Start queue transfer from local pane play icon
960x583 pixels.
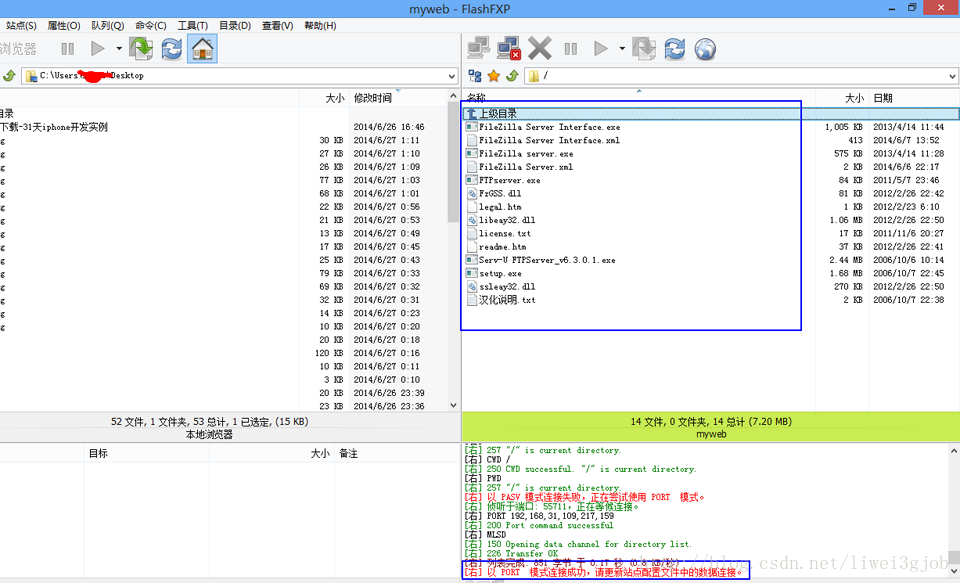coord(97,48)
